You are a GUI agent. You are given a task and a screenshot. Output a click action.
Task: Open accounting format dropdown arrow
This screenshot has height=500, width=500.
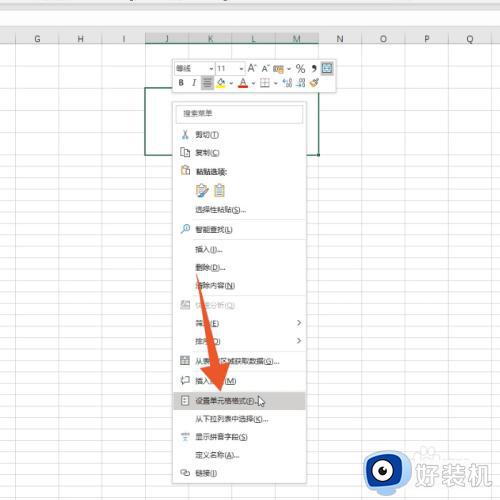point(289,69)
